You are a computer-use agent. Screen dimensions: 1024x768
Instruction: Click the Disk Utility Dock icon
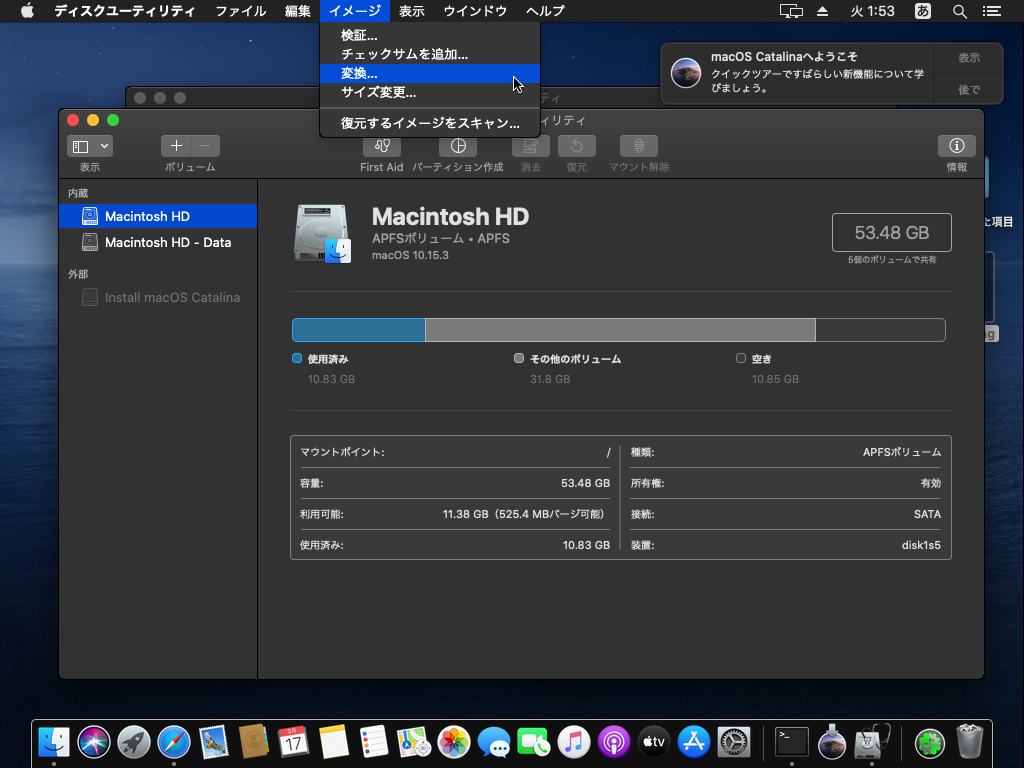click(x=872, y=743)
